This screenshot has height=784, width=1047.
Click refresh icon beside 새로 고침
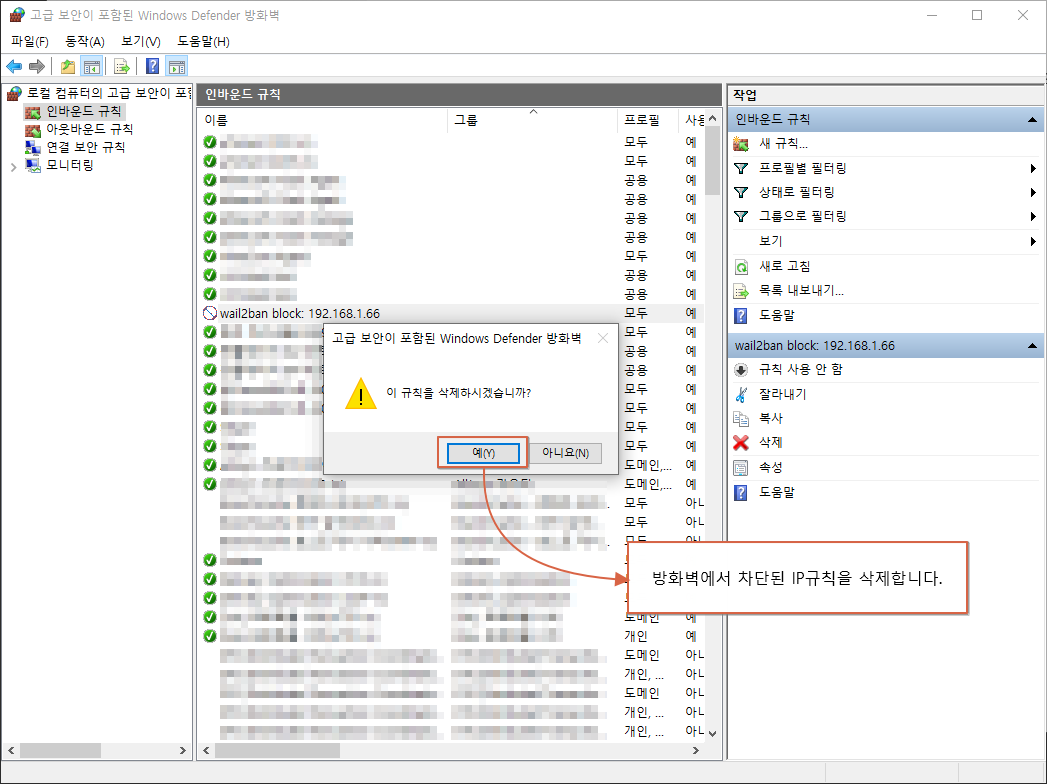(x=741, y=266)
